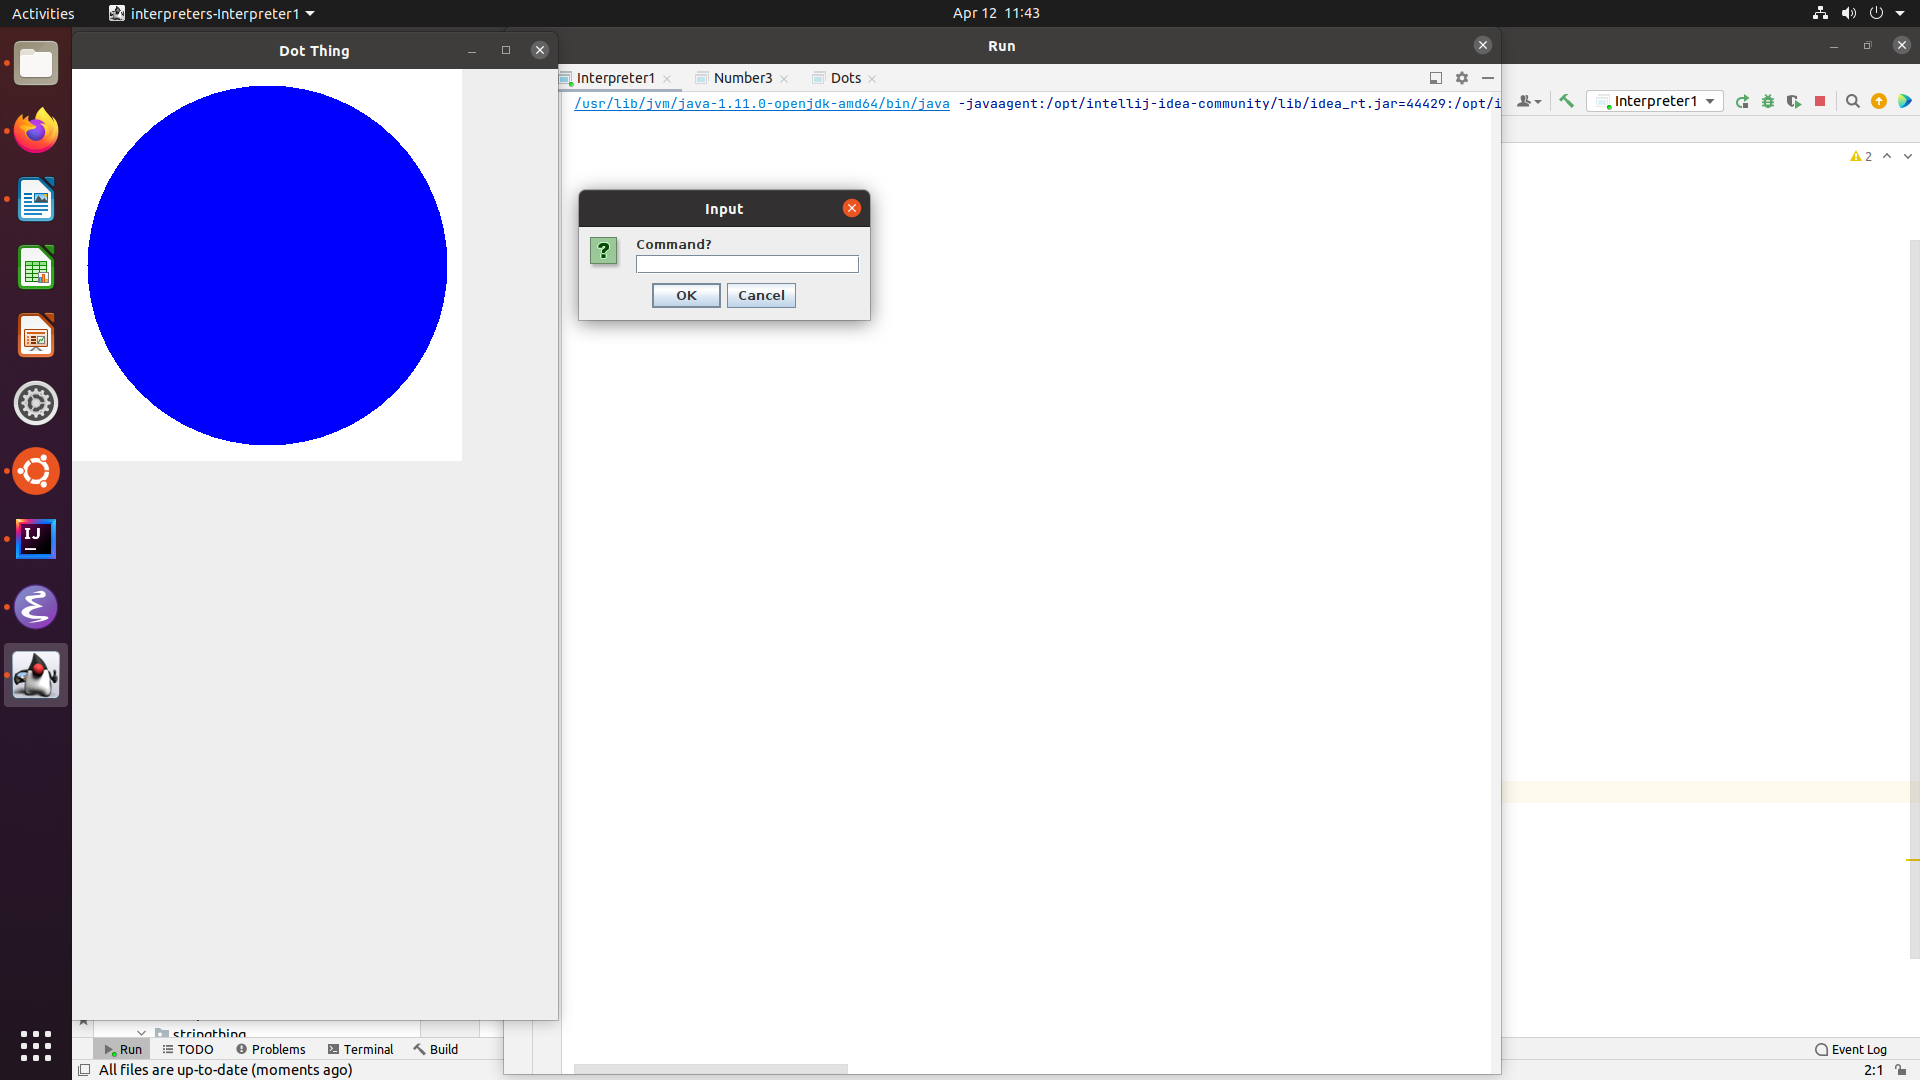Image resolution: width=1920 pixels, height=1080 pixels.
Task: Open the Event Log panel
Action: pyautogui.click(x=1851, y=1049)
